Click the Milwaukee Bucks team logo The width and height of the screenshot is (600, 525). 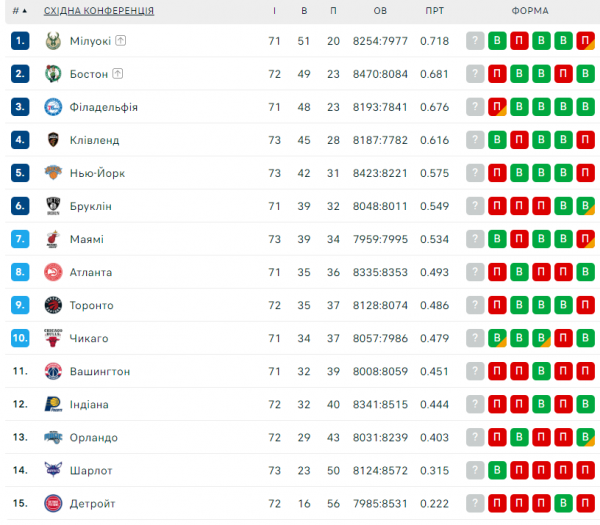(x=53, y=41)
